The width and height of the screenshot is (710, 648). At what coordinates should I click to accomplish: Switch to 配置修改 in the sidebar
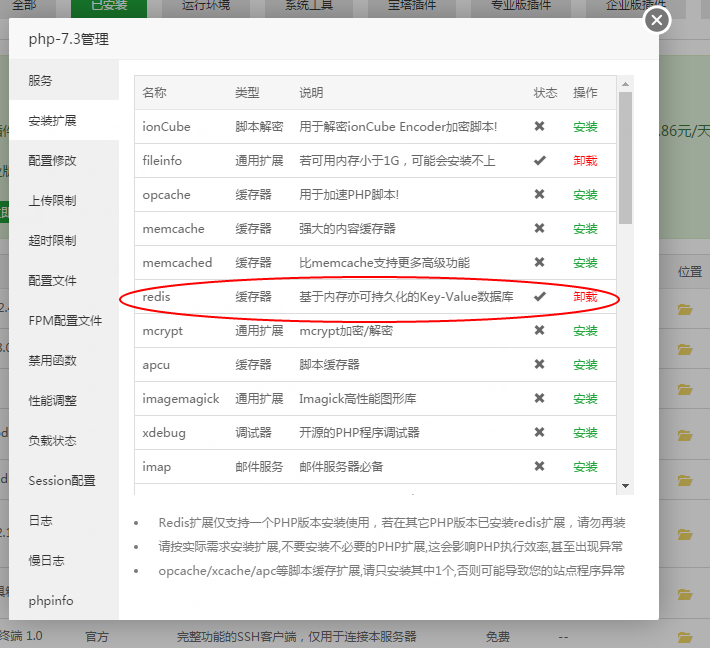tap(53, 161)
